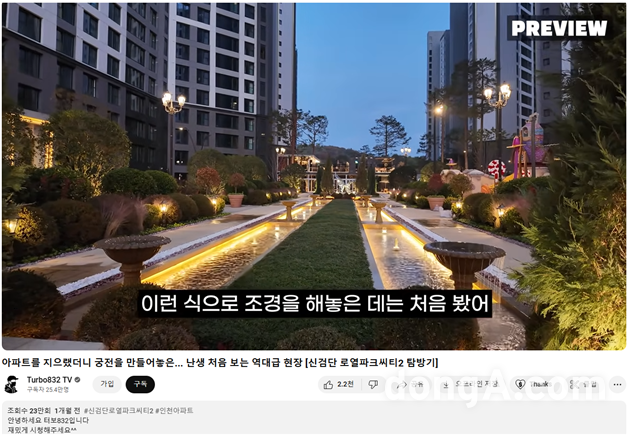Like the video with 2.2천 likes
The image size is (629, 435).
[x=340, y=384]
